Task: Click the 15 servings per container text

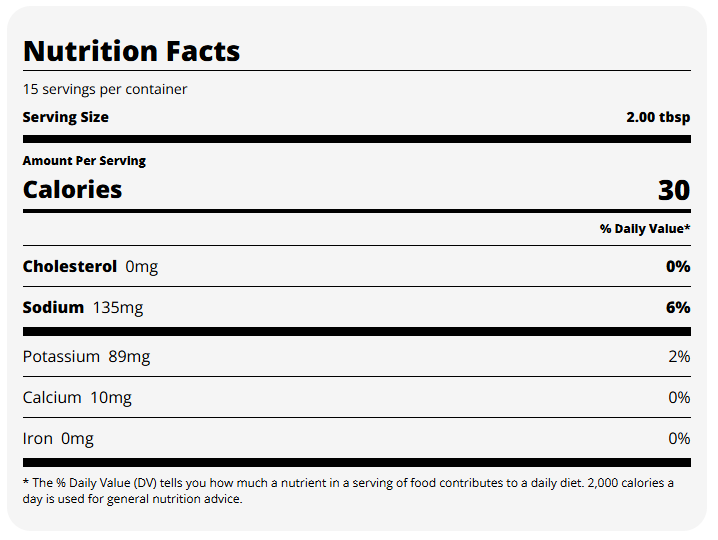Action: click(x=105, y=89)
